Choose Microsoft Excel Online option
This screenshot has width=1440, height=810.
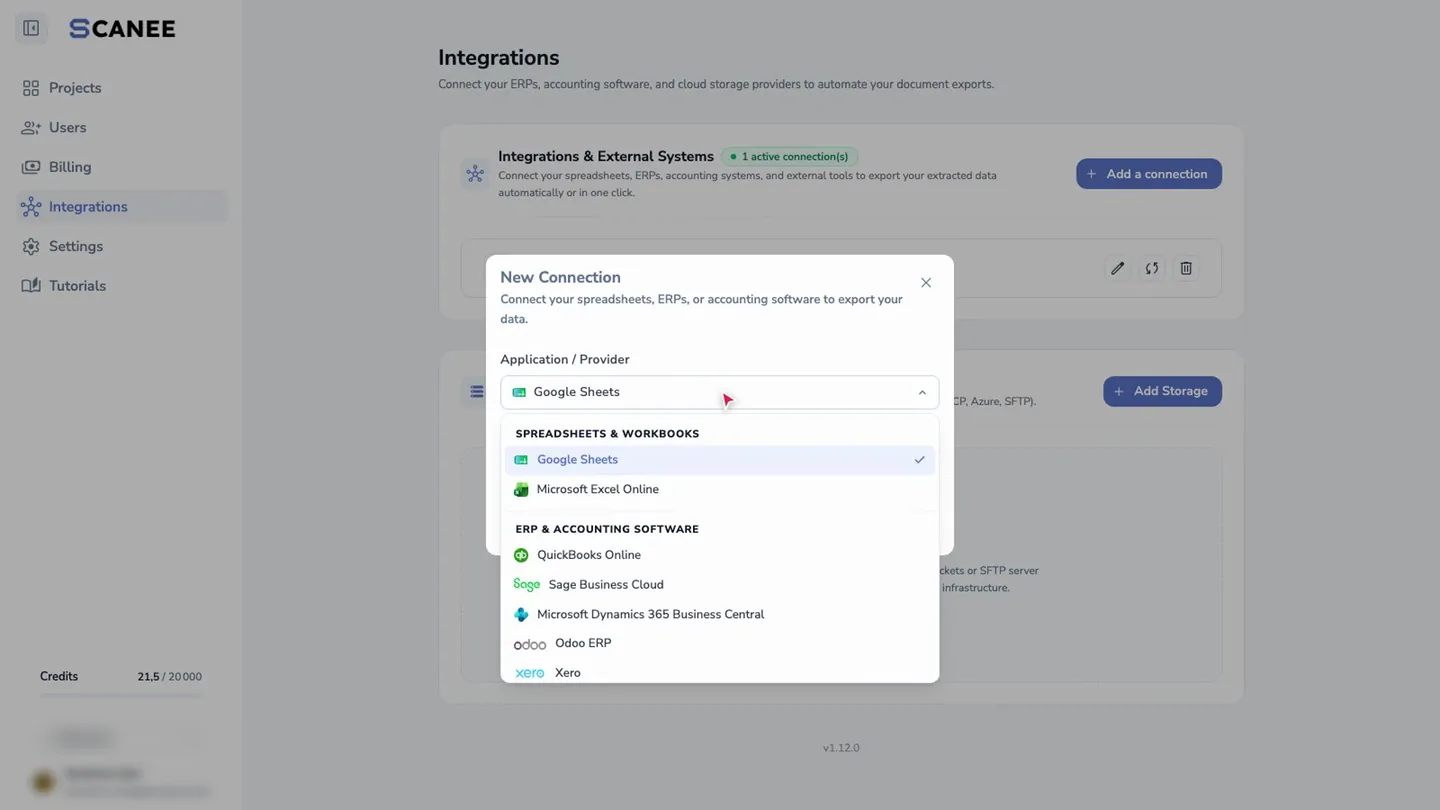(x=720, y=490)
